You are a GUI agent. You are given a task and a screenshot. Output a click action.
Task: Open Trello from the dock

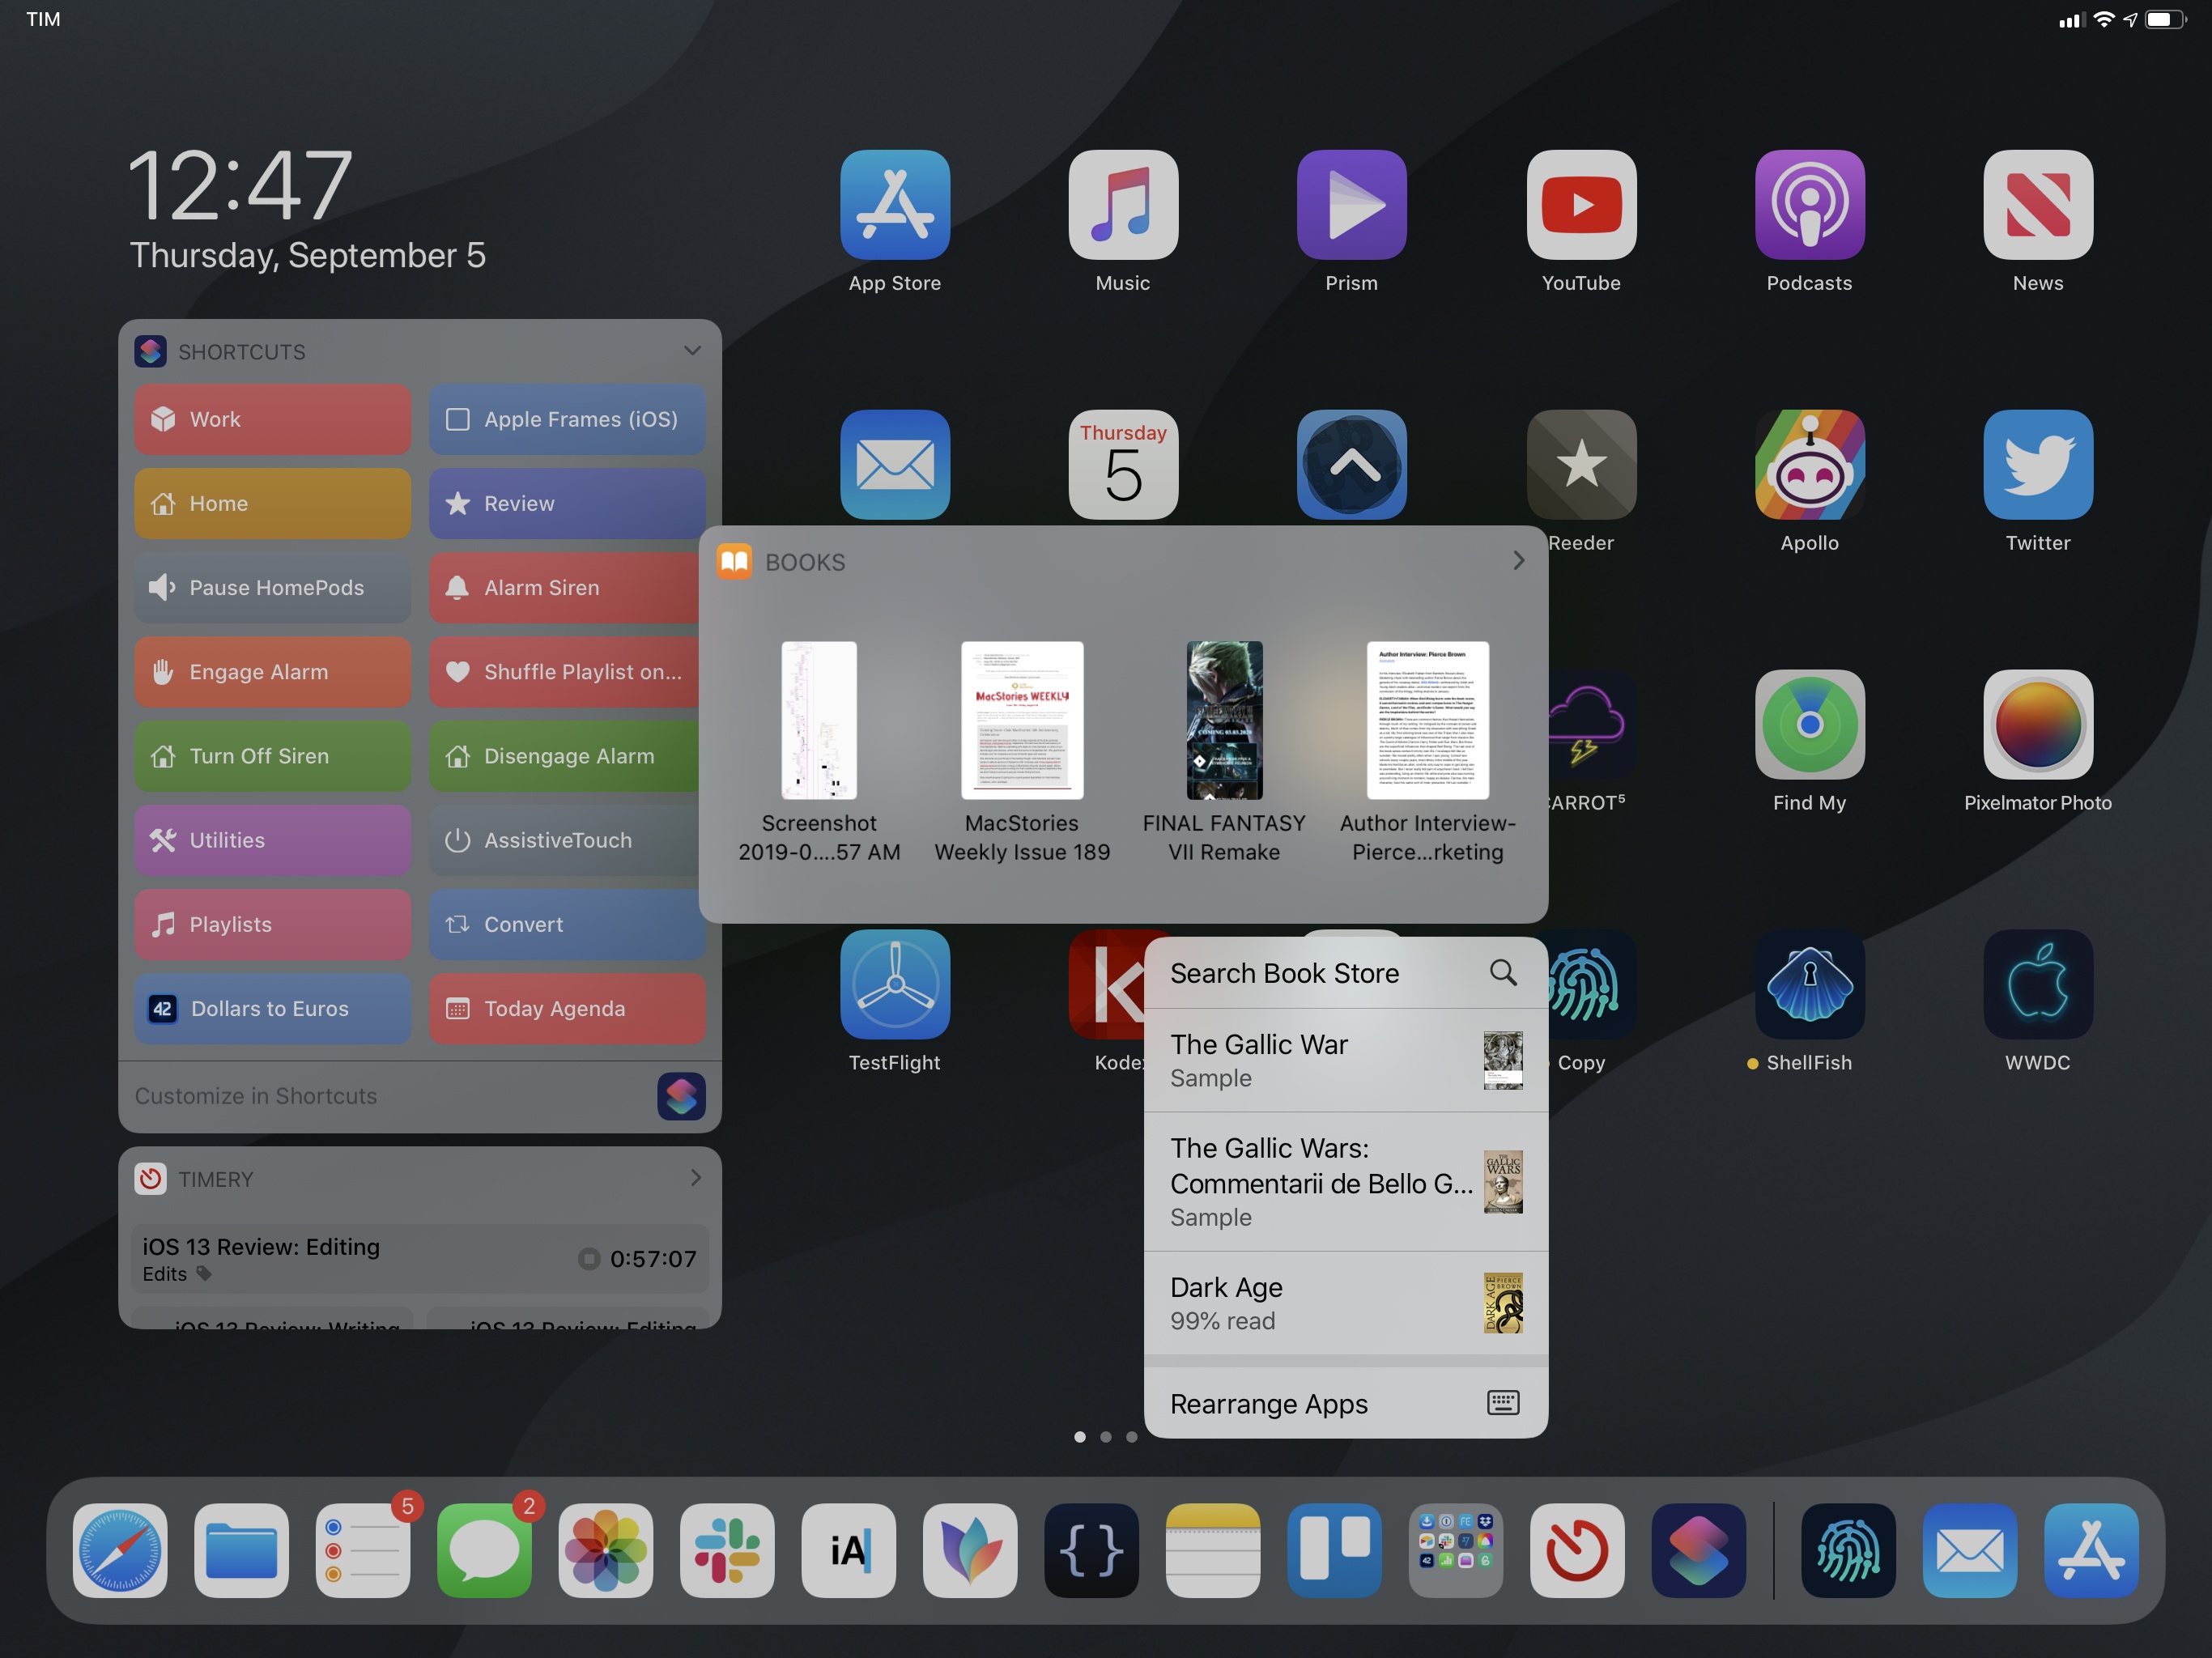point(1334,1550)
